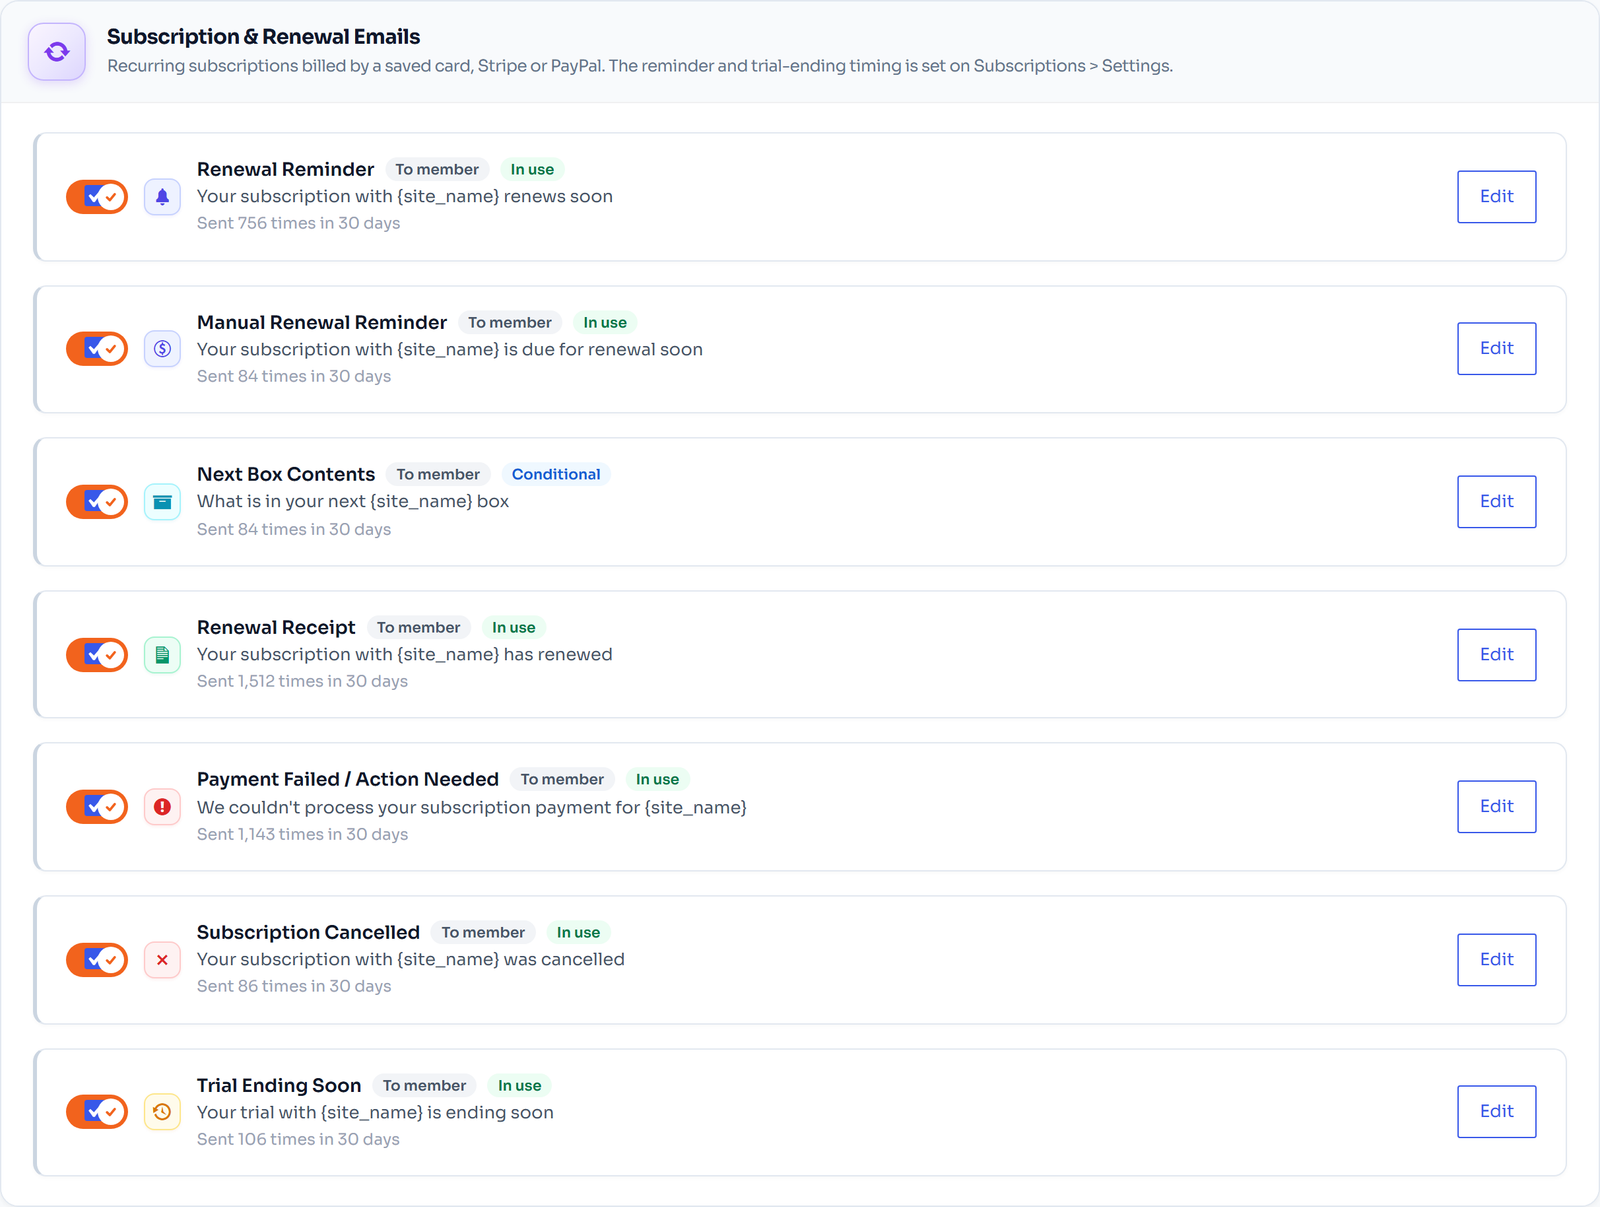The width and height of the screenshot is (1600, 1207).
Task: Select the Manual Renewal Reminder title
Action: click(x=322, y=322)
